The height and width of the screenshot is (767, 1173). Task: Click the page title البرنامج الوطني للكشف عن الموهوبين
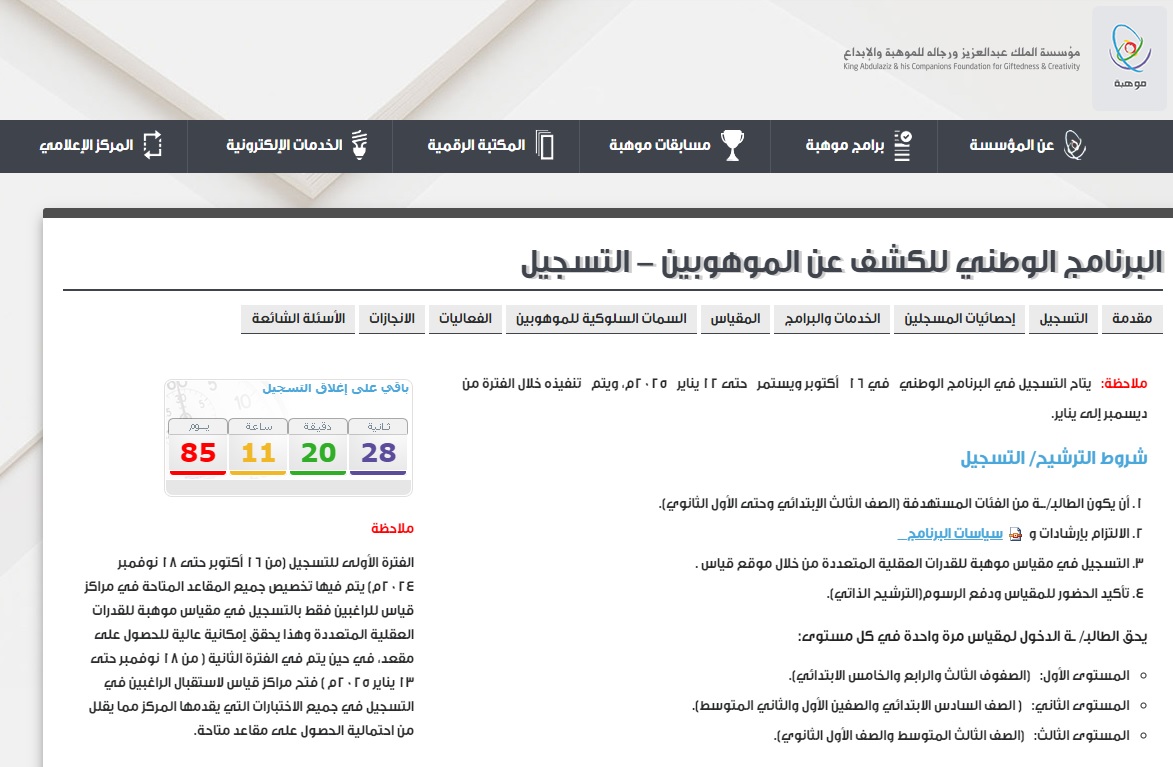click(842, 263)
